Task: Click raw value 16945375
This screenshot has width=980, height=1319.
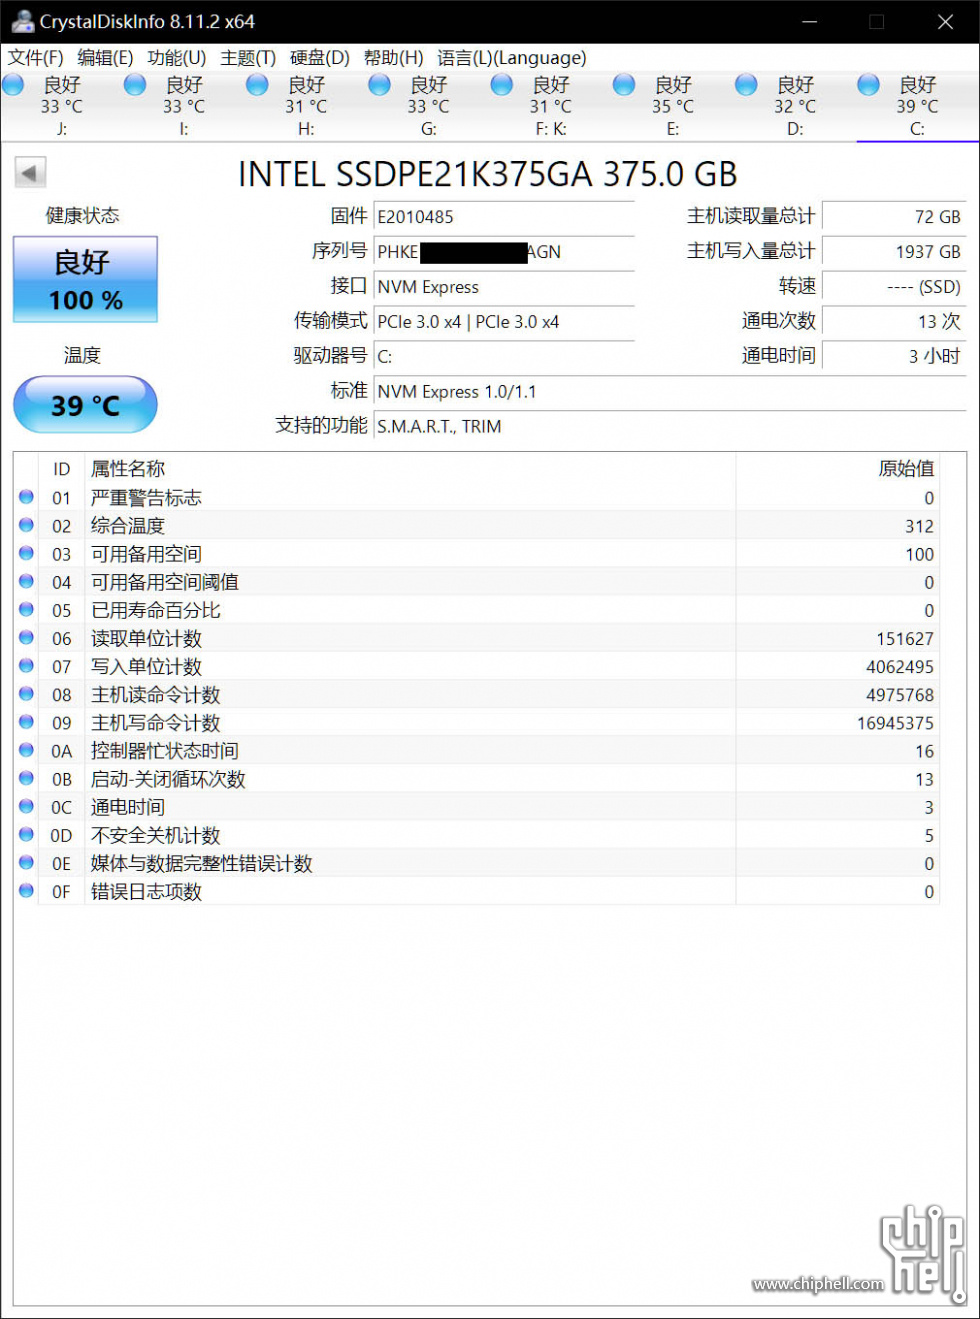Action: tap(895, 723)
